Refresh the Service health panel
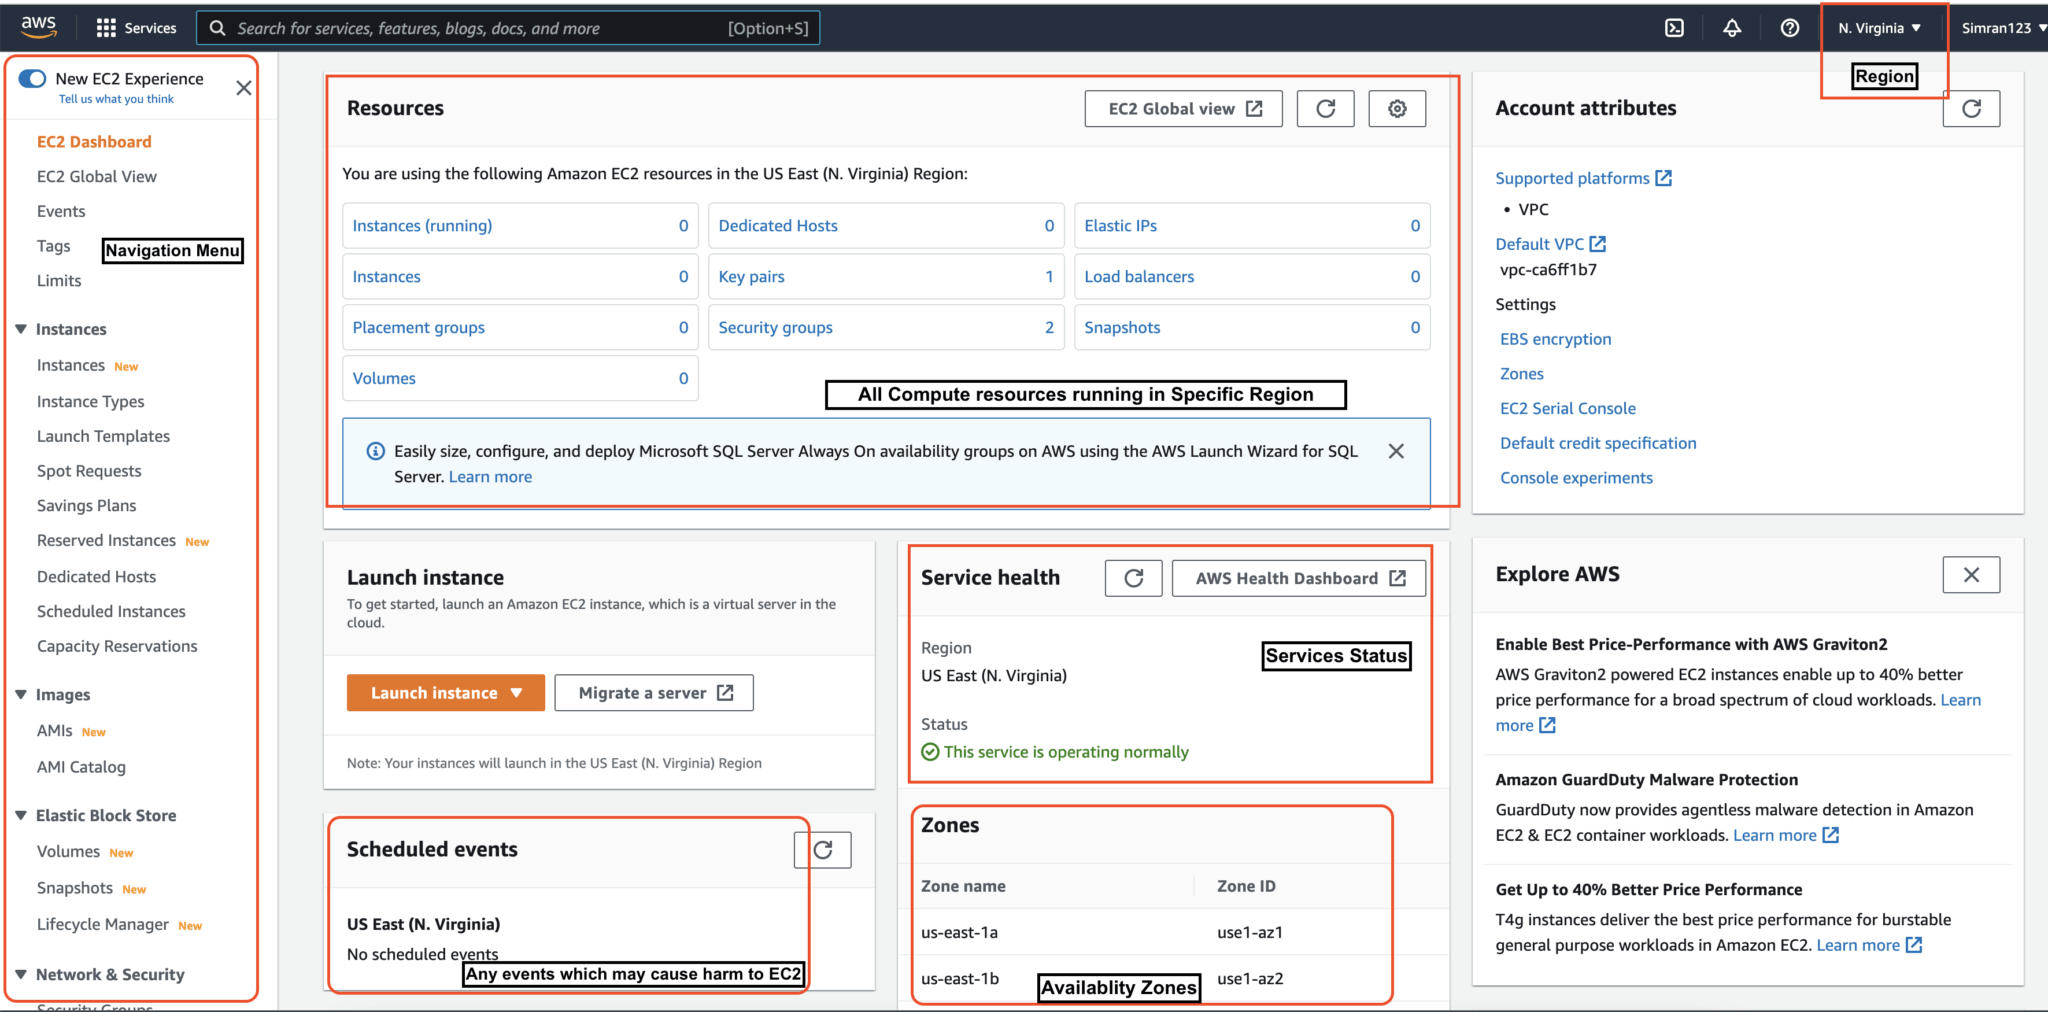Screen dimensions: 2048x1012 [x=1133, y=578]
